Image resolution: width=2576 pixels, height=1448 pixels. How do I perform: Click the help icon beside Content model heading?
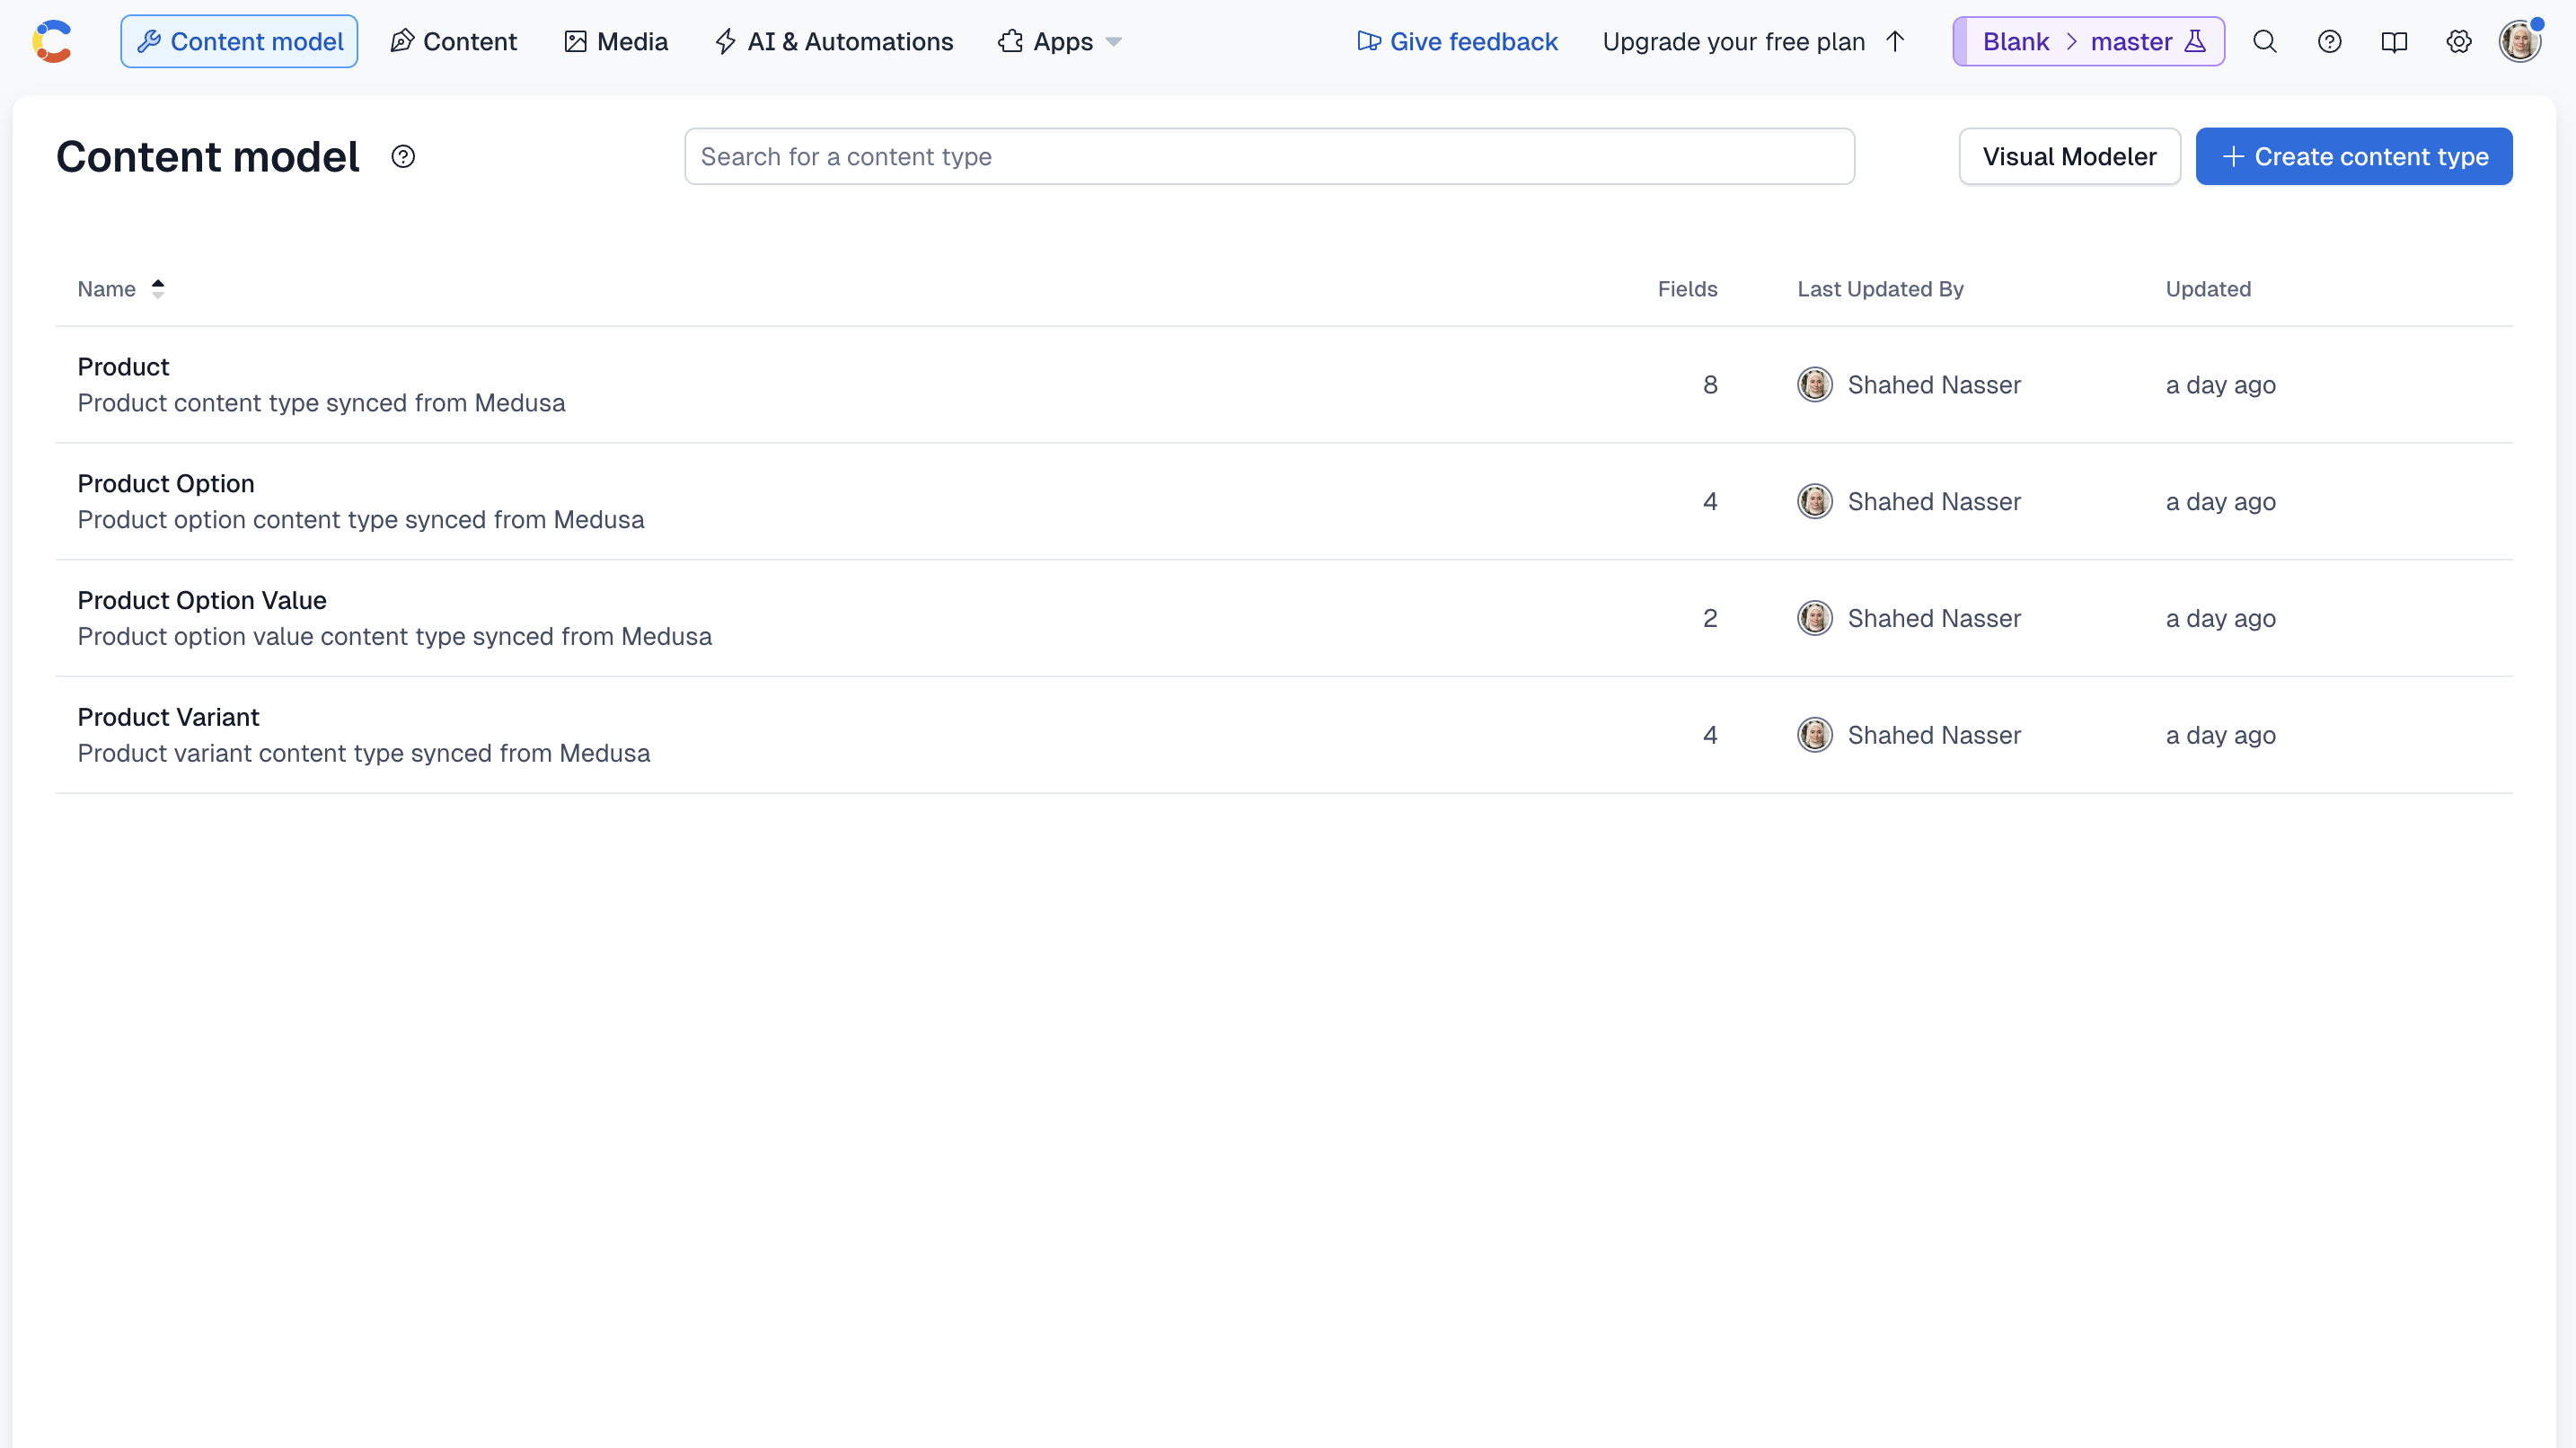(x=404, y=156)
